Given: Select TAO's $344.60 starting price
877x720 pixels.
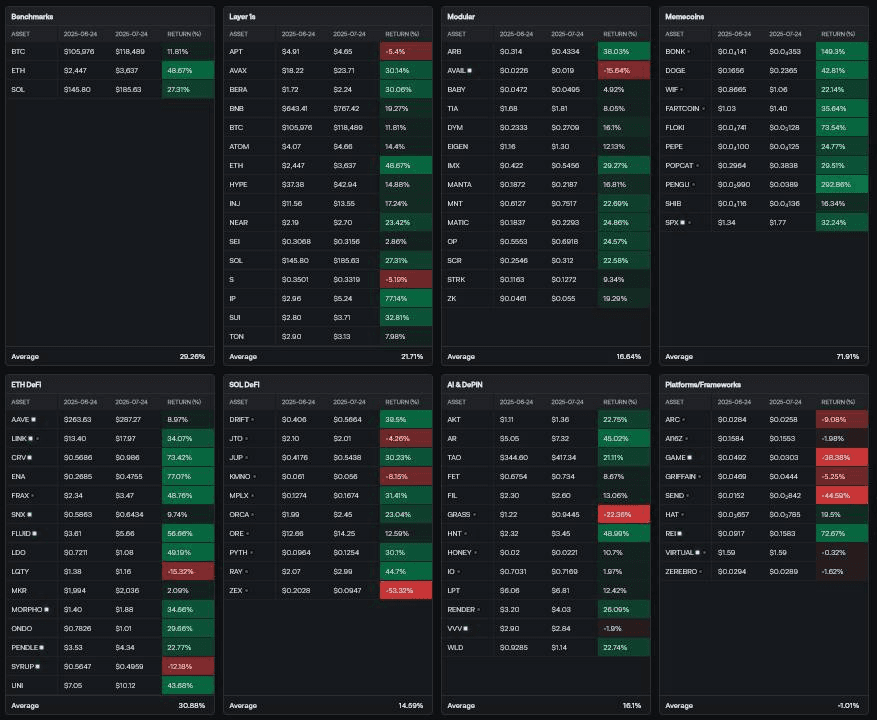Looking at the screenshot, I should pos(514,458).
